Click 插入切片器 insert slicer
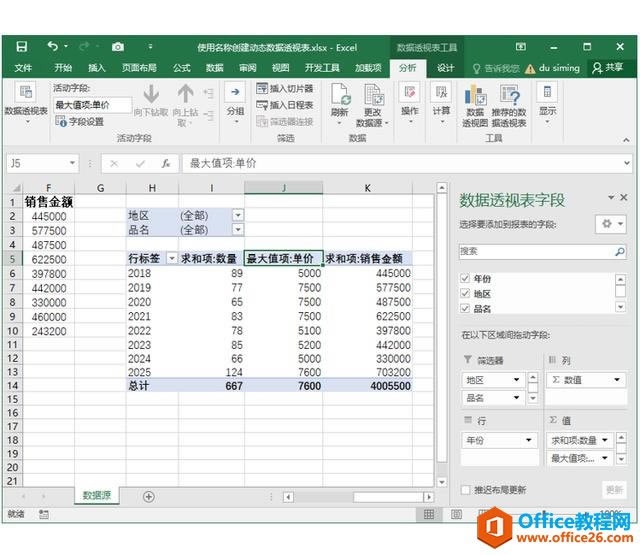This screenshot has width=640, height=555. (x=285, y=88)
